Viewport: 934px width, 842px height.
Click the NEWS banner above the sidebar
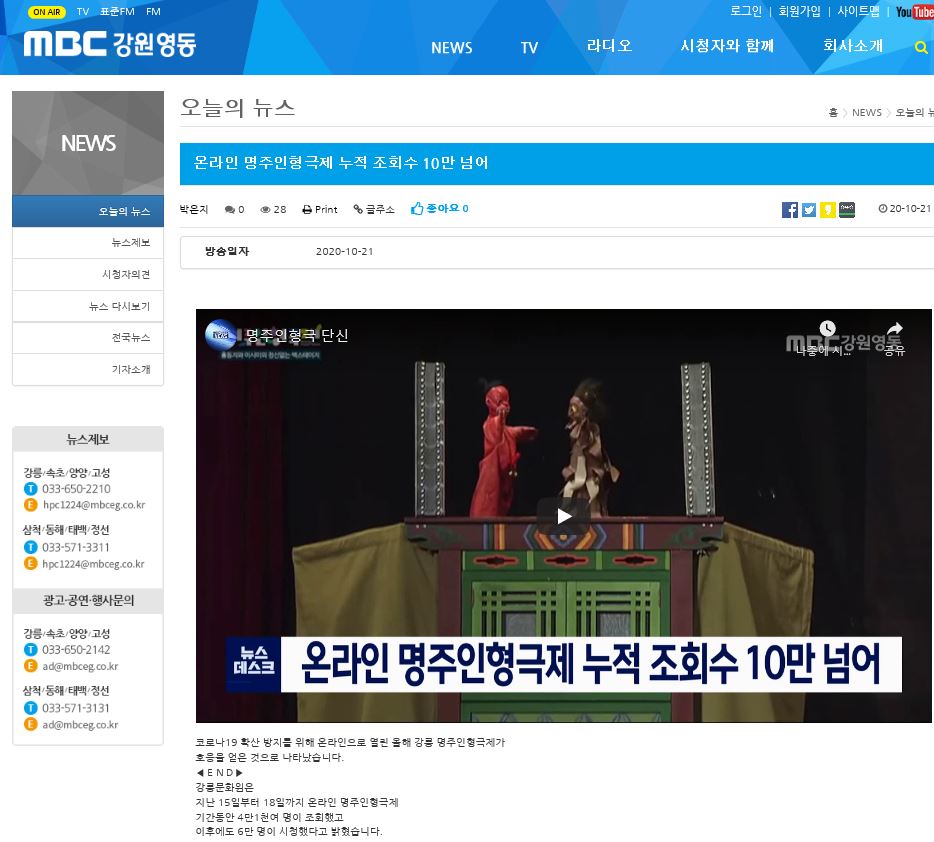(88, 143)
